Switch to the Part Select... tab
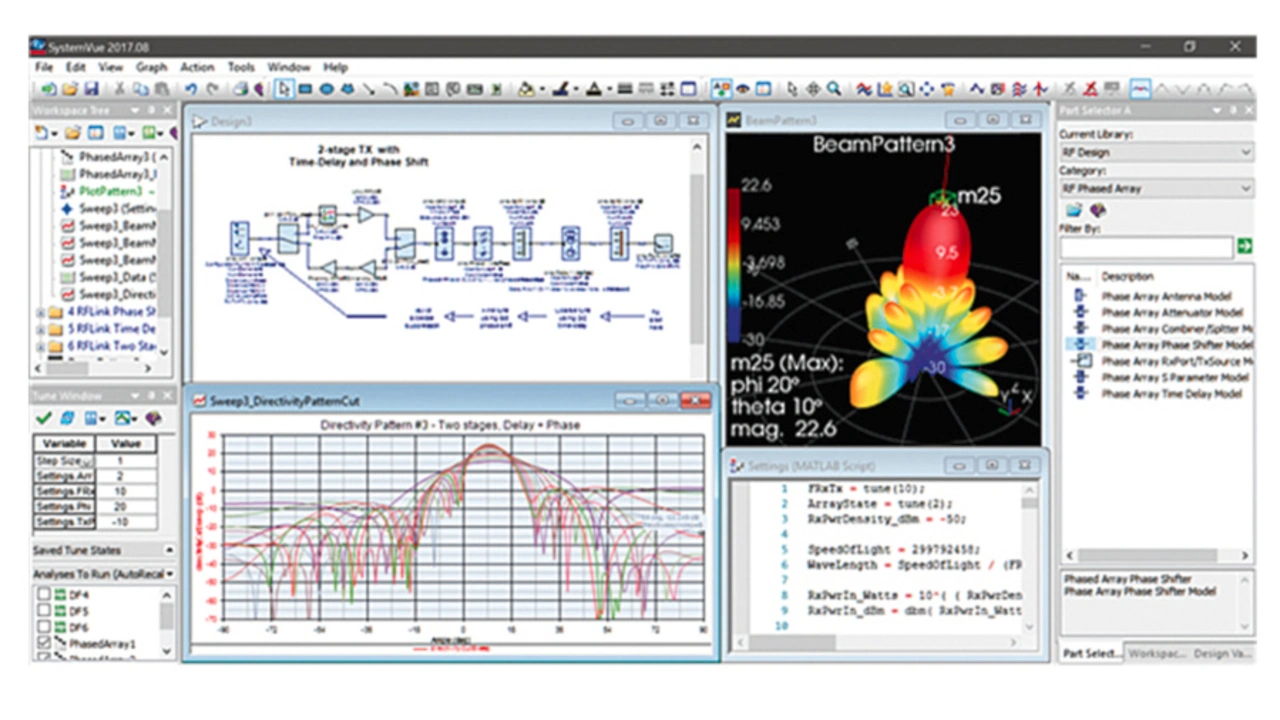Viewport: 1280px width, 720px height. [x=1091, y=653]
